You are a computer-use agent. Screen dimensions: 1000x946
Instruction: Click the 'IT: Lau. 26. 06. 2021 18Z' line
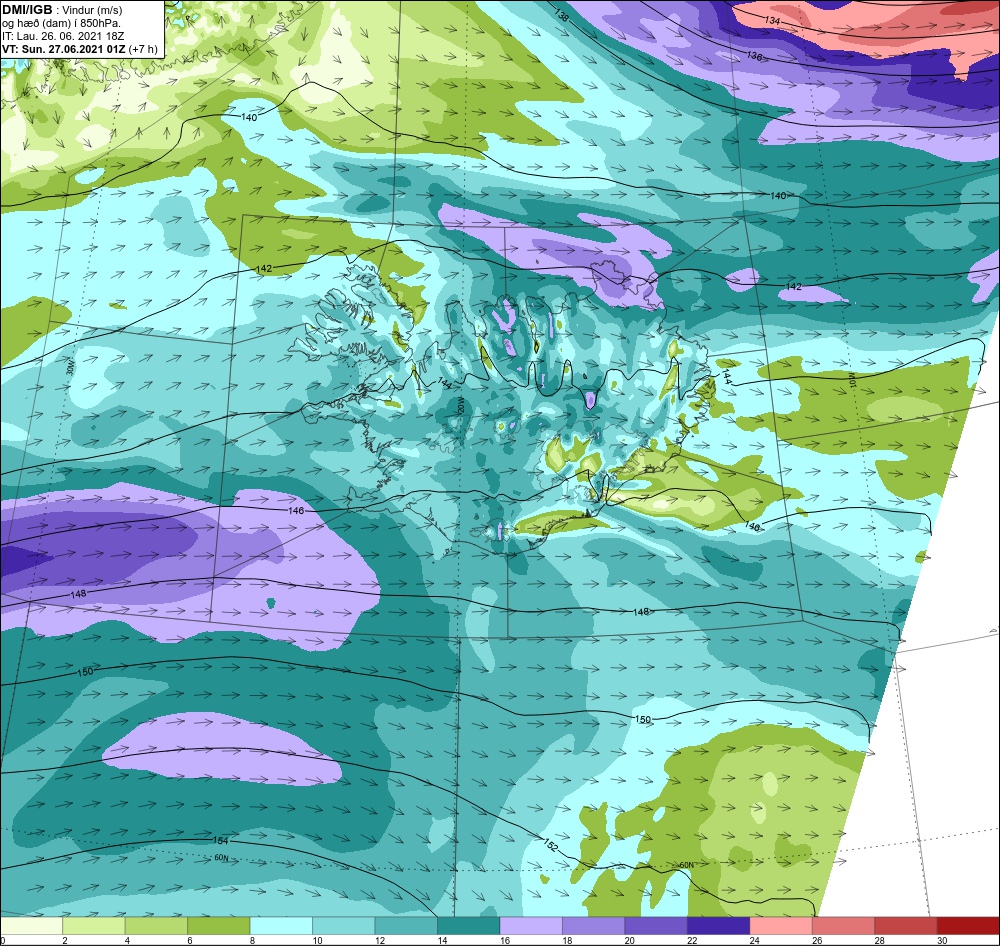point(62,36)
